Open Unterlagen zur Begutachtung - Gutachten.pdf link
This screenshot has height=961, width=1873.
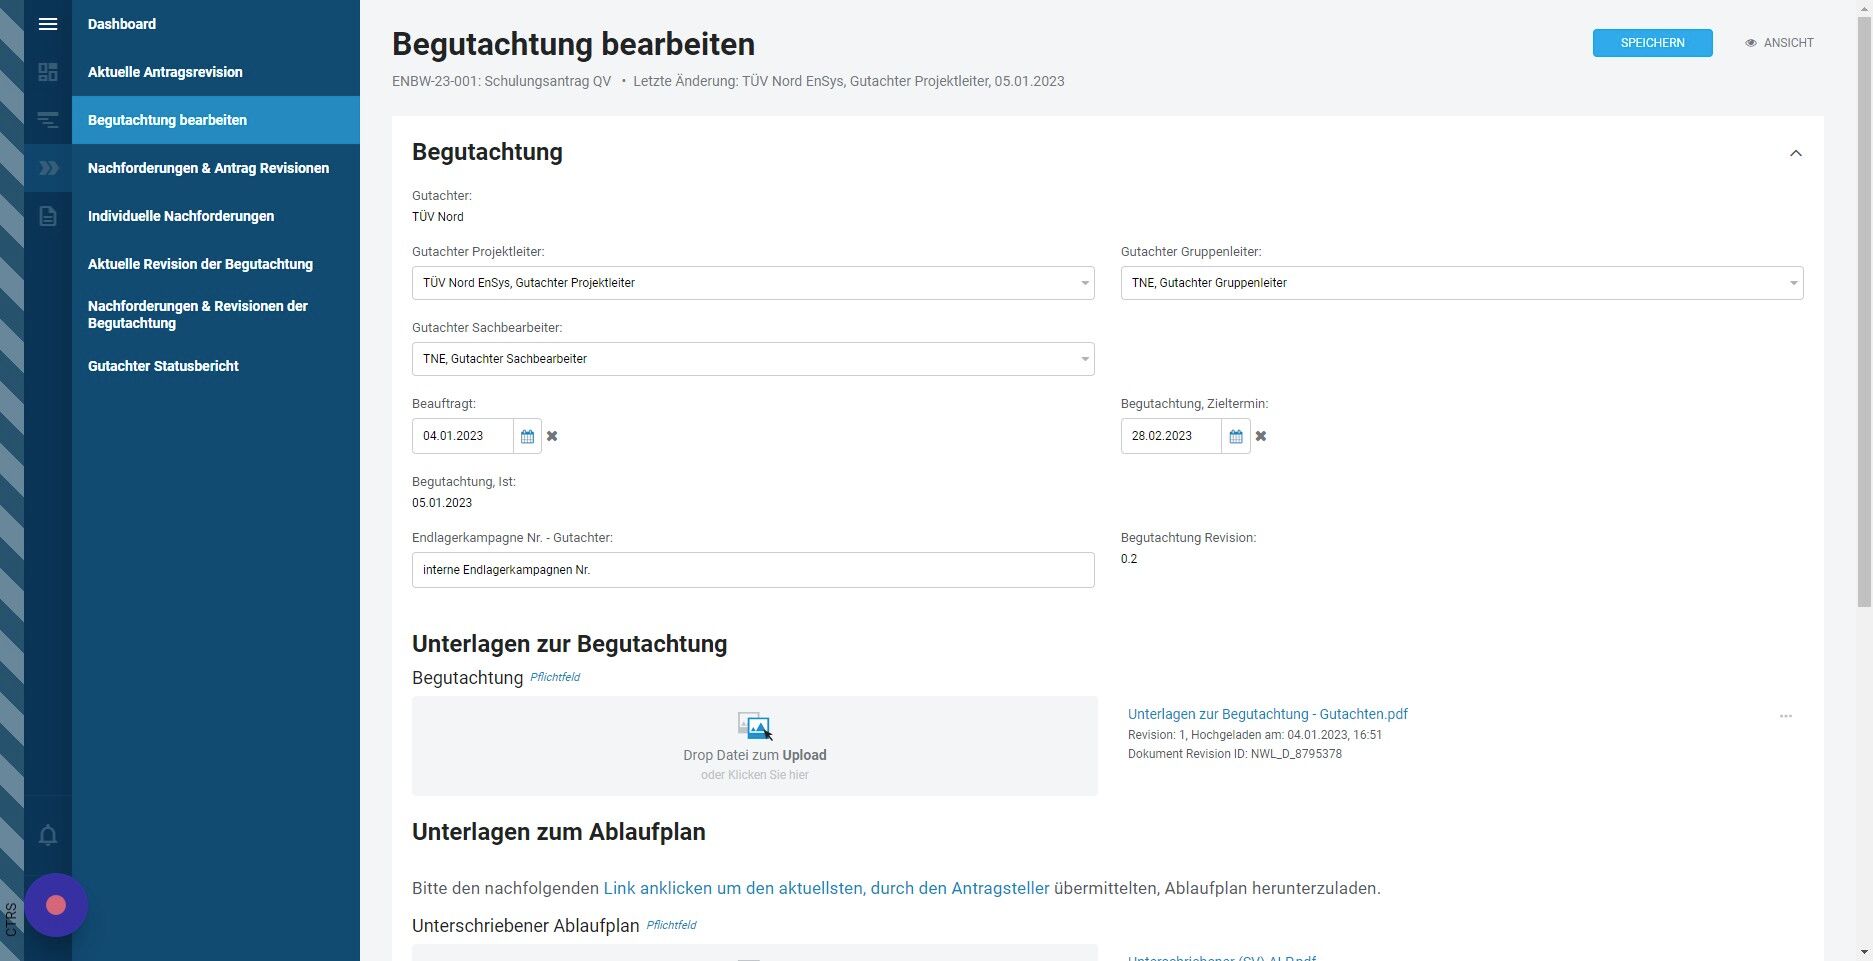point(1267,714)
